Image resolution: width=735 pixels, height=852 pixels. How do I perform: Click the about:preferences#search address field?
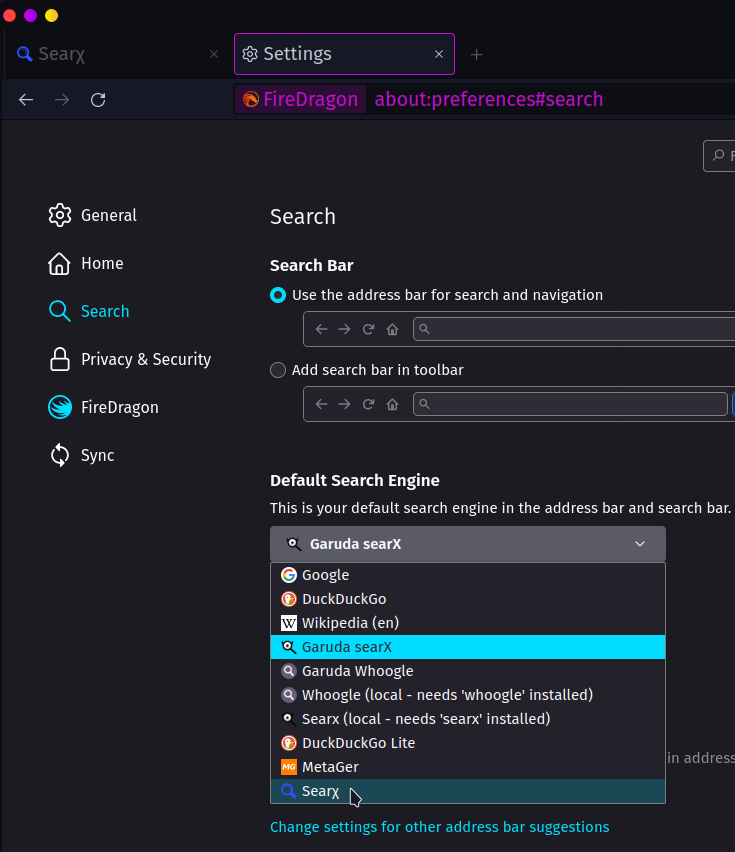click(x=488, y=100)
